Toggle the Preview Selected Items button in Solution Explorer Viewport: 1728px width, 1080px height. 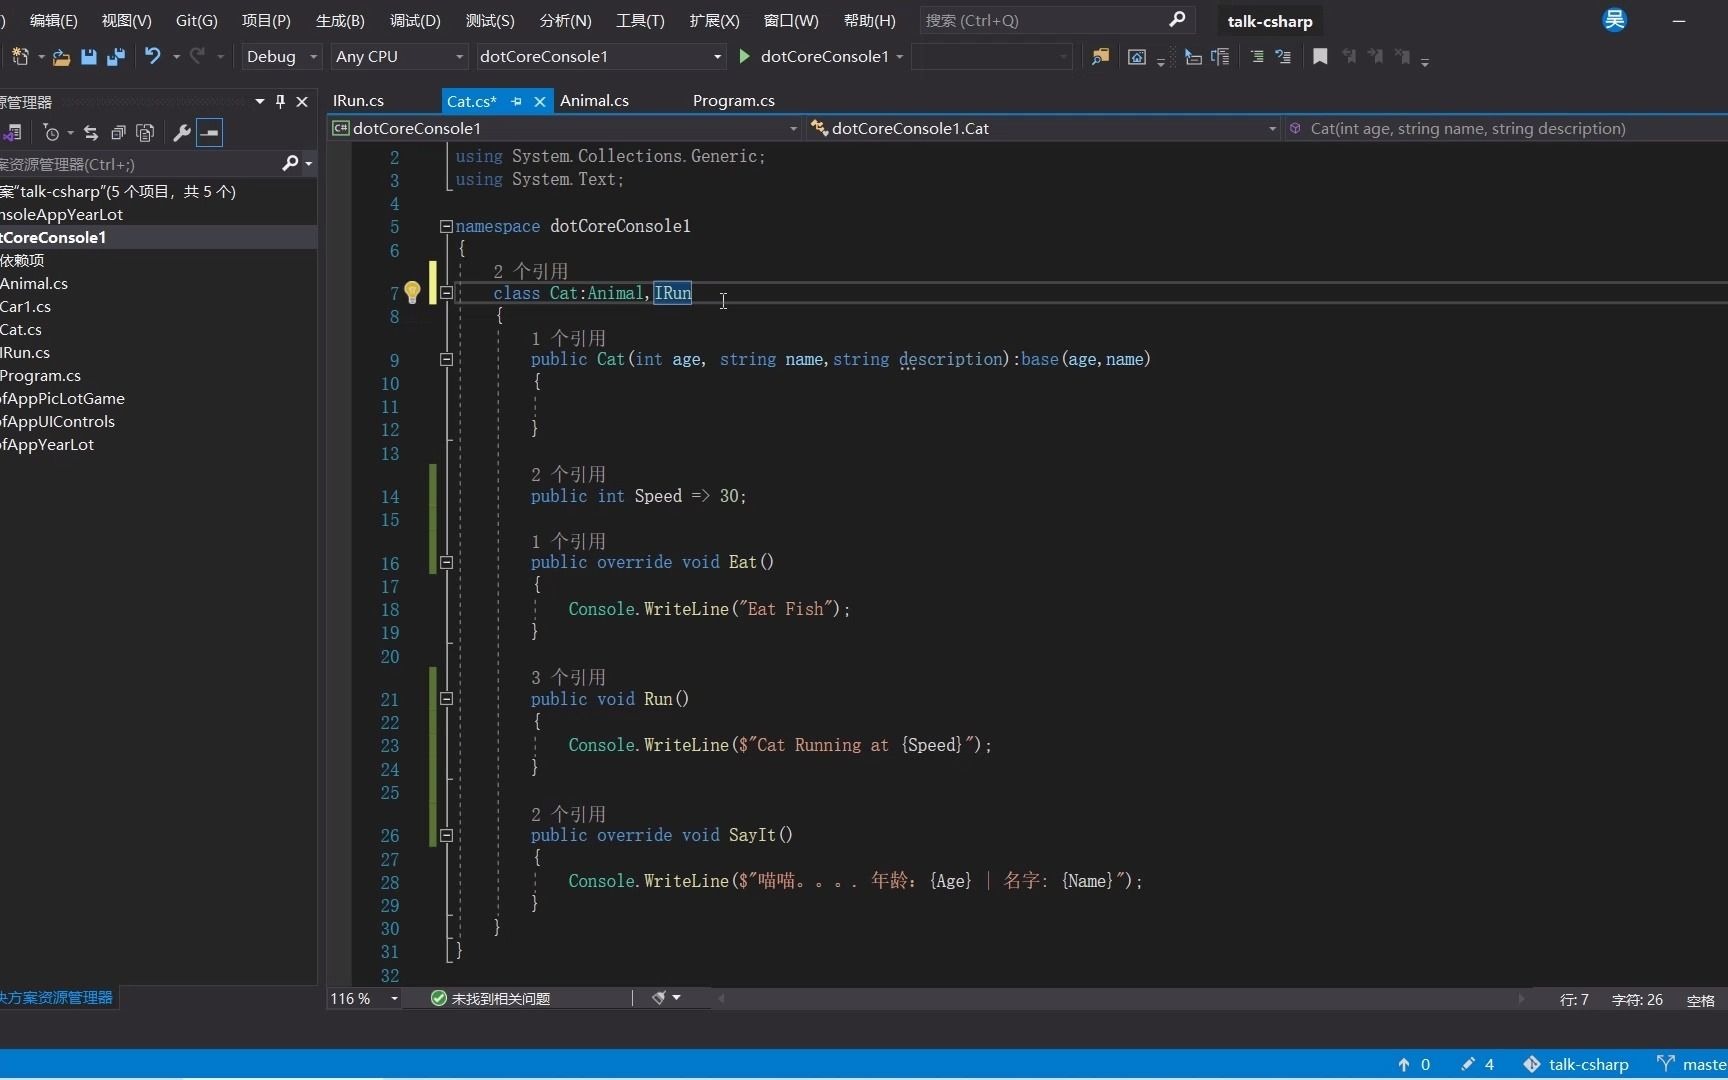point(209,133)
